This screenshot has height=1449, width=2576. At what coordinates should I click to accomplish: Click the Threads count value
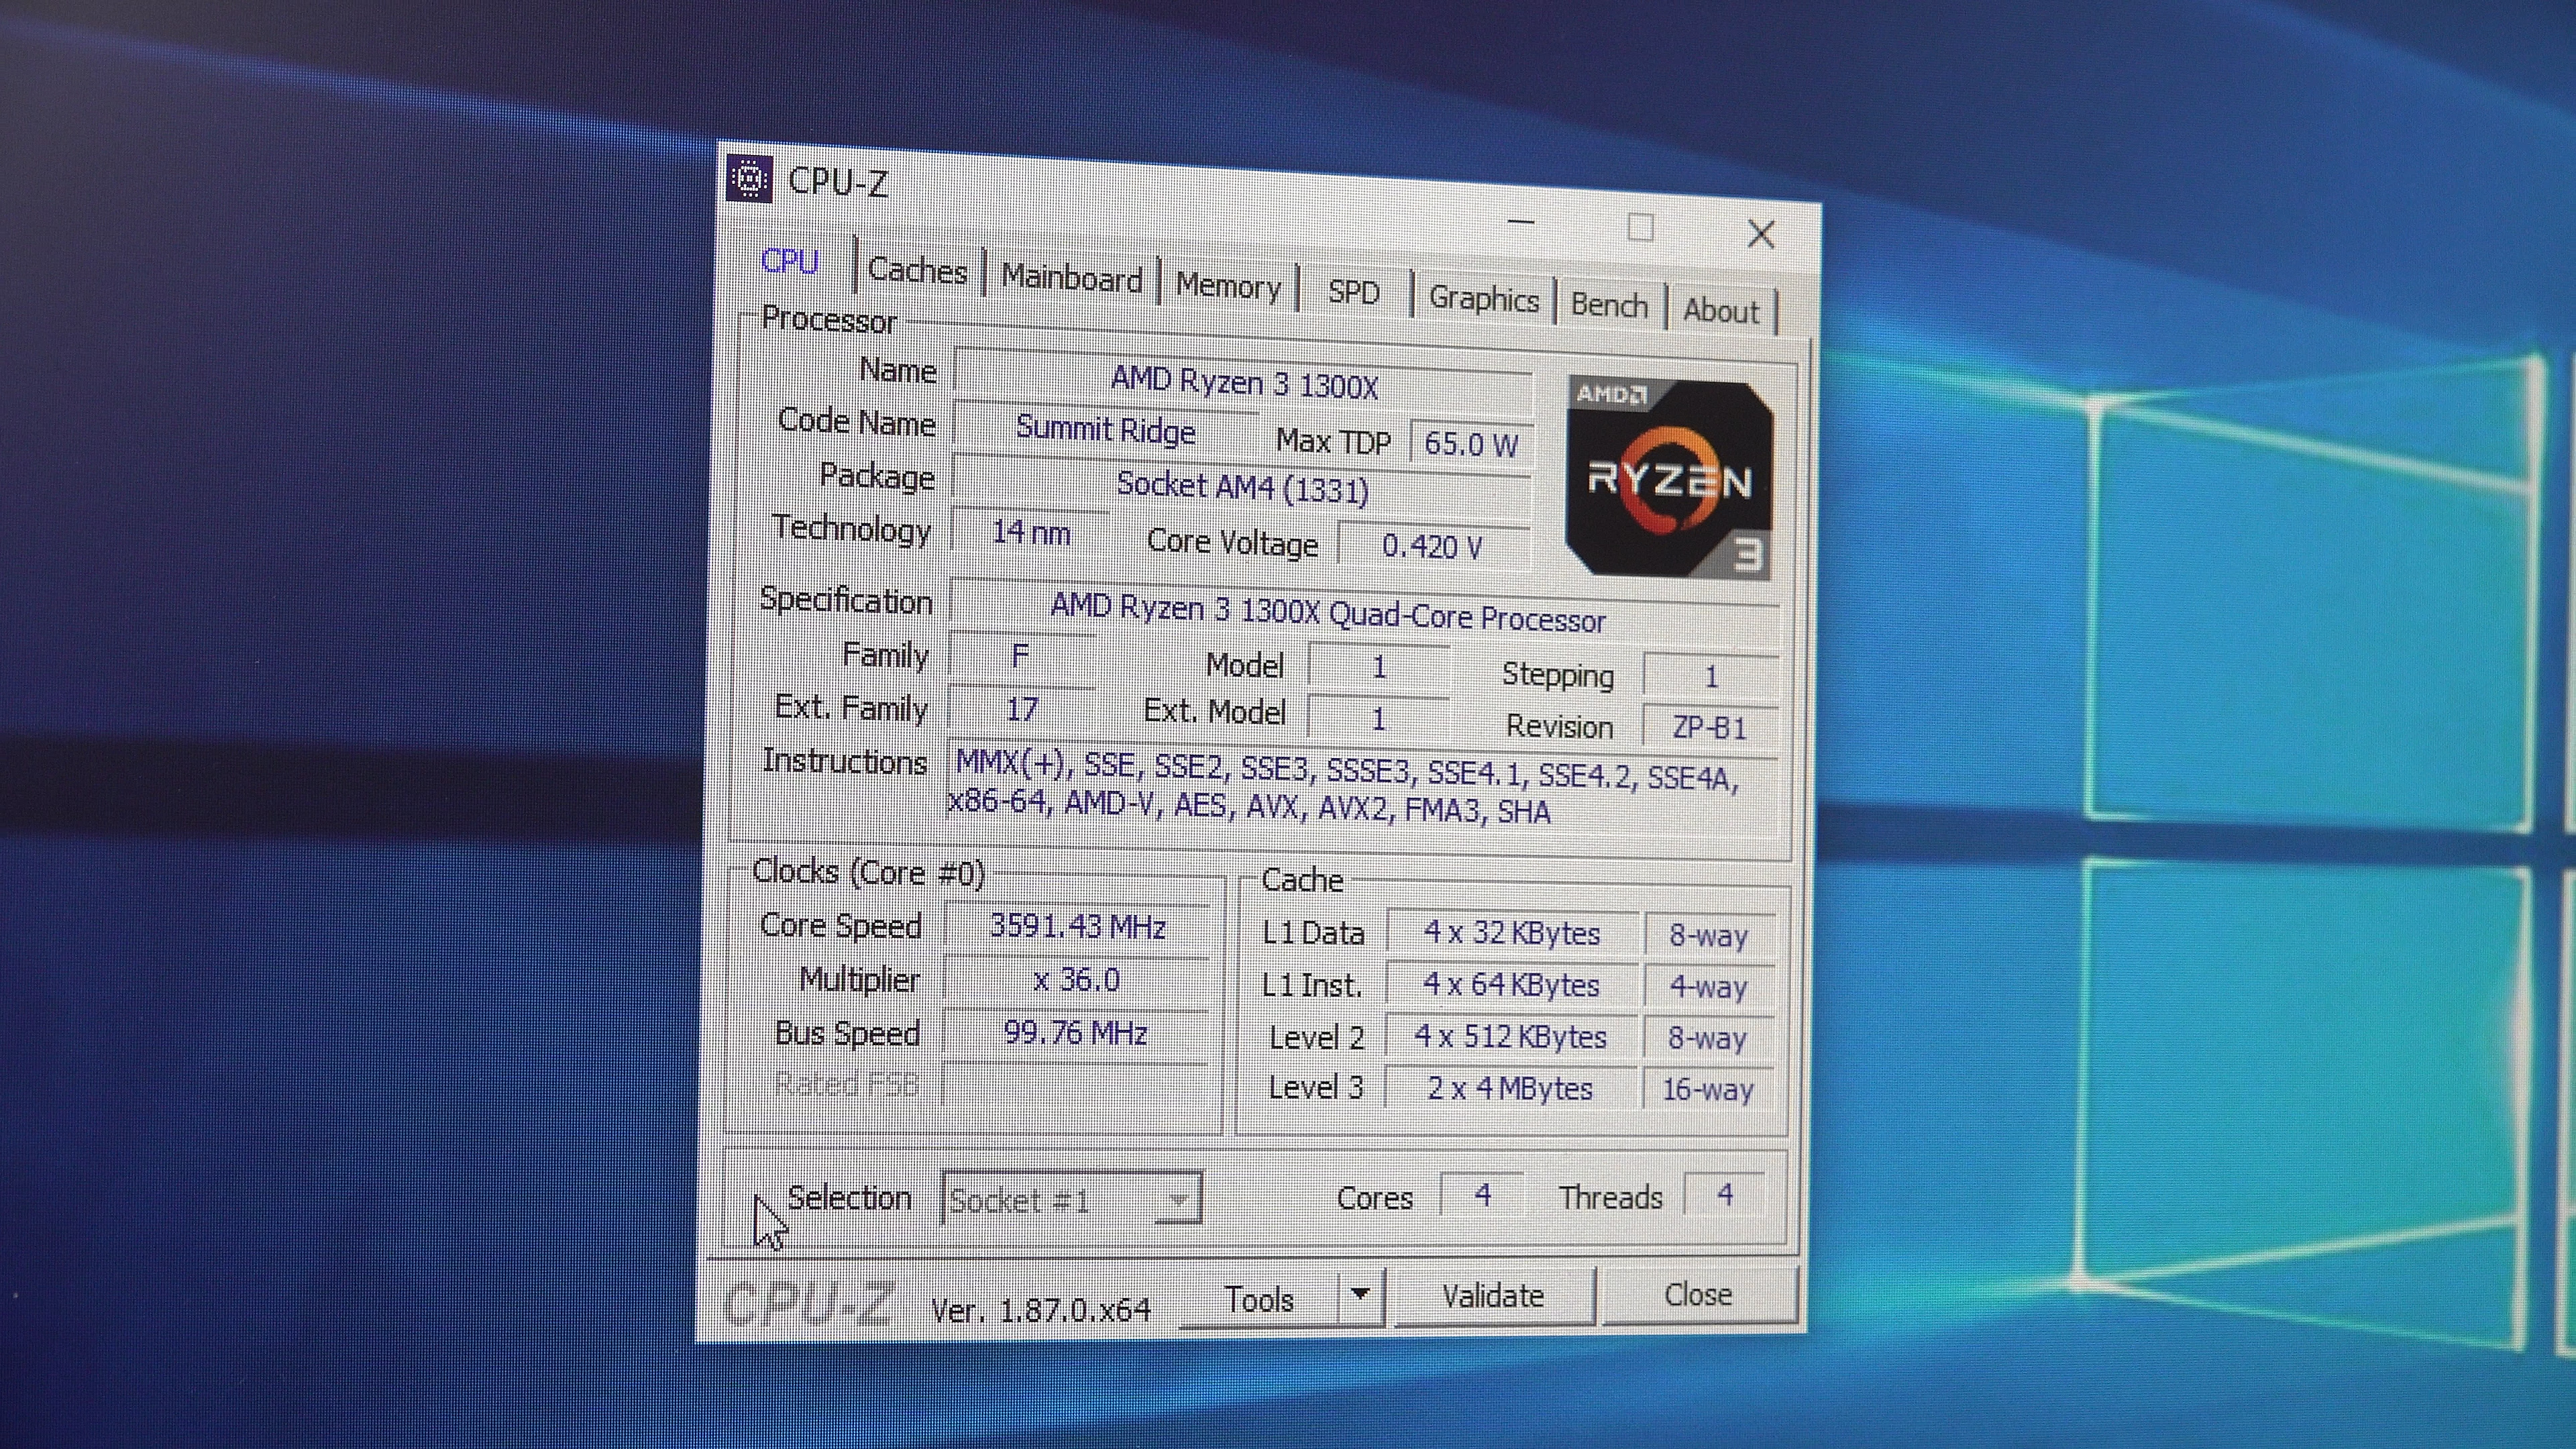point(1725,1195)
